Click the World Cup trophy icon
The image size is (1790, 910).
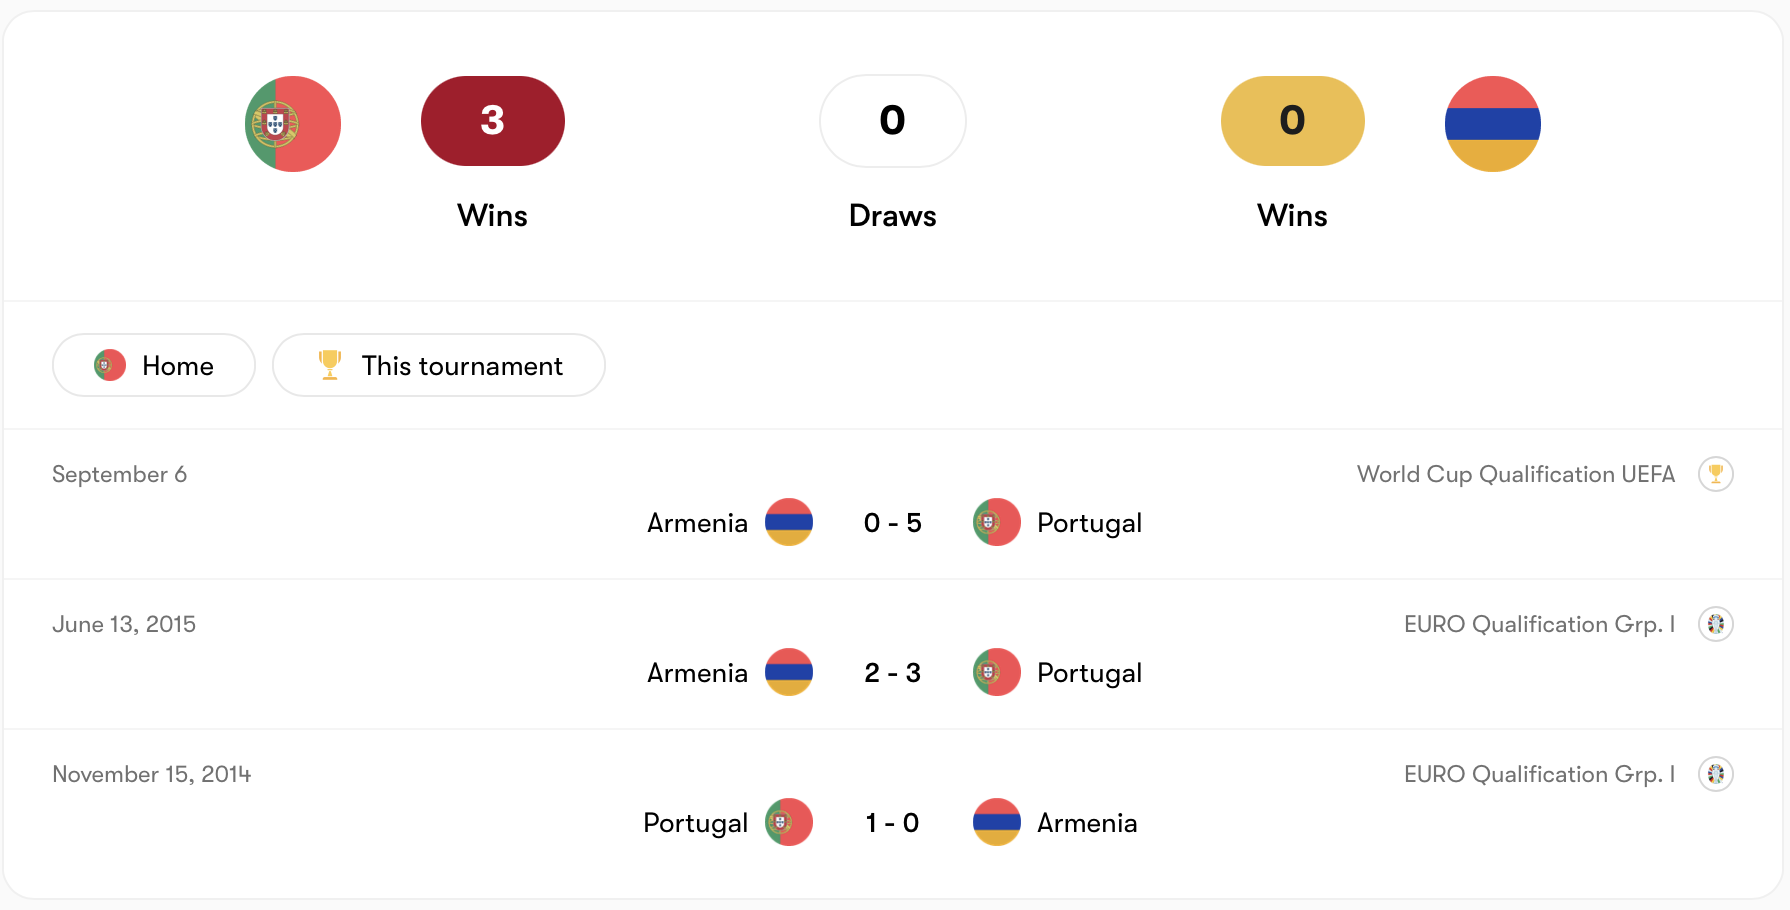(1715, 474)
